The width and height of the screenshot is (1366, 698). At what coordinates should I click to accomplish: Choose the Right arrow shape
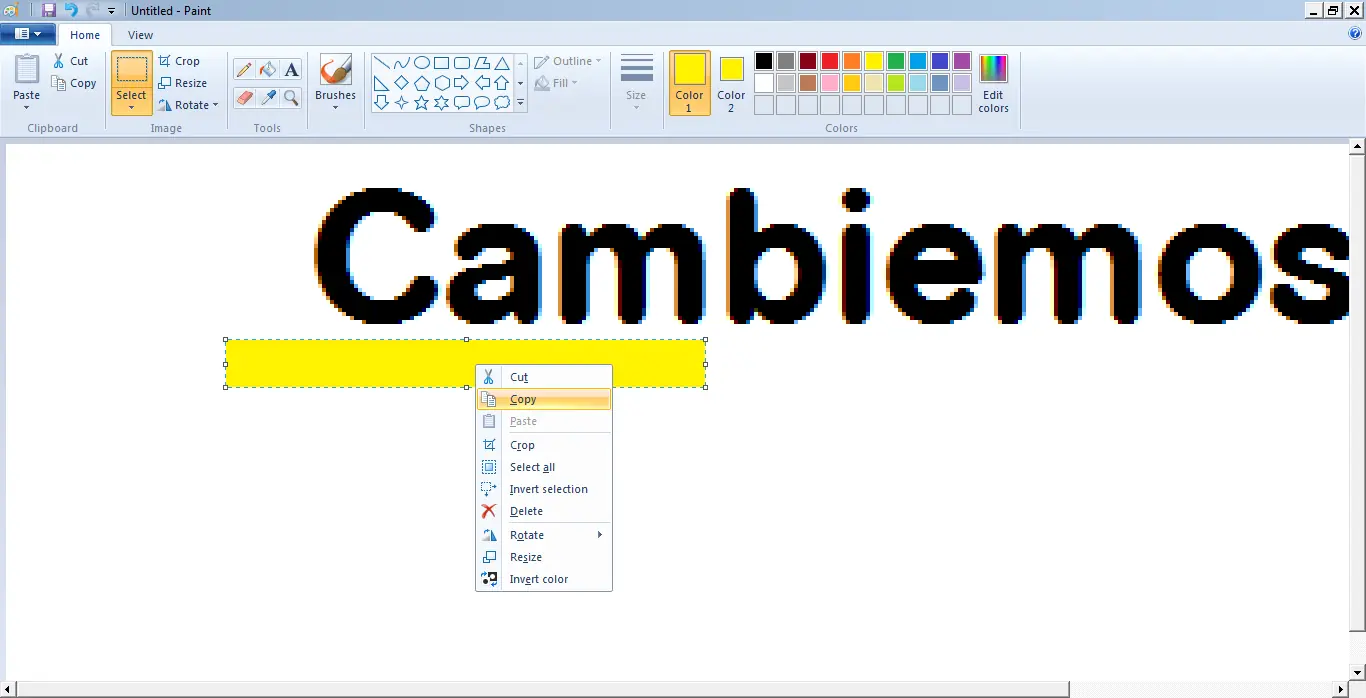461,83
